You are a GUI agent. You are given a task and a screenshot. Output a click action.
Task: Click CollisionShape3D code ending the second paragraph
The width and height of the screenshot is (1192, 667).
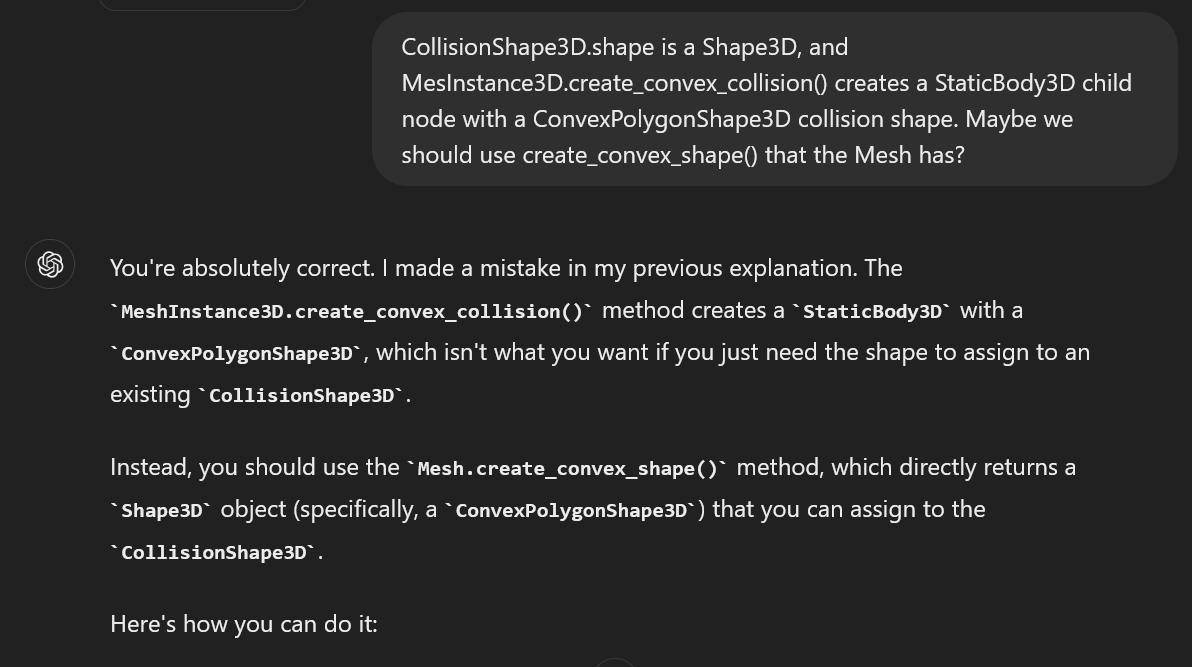[213, 553]
